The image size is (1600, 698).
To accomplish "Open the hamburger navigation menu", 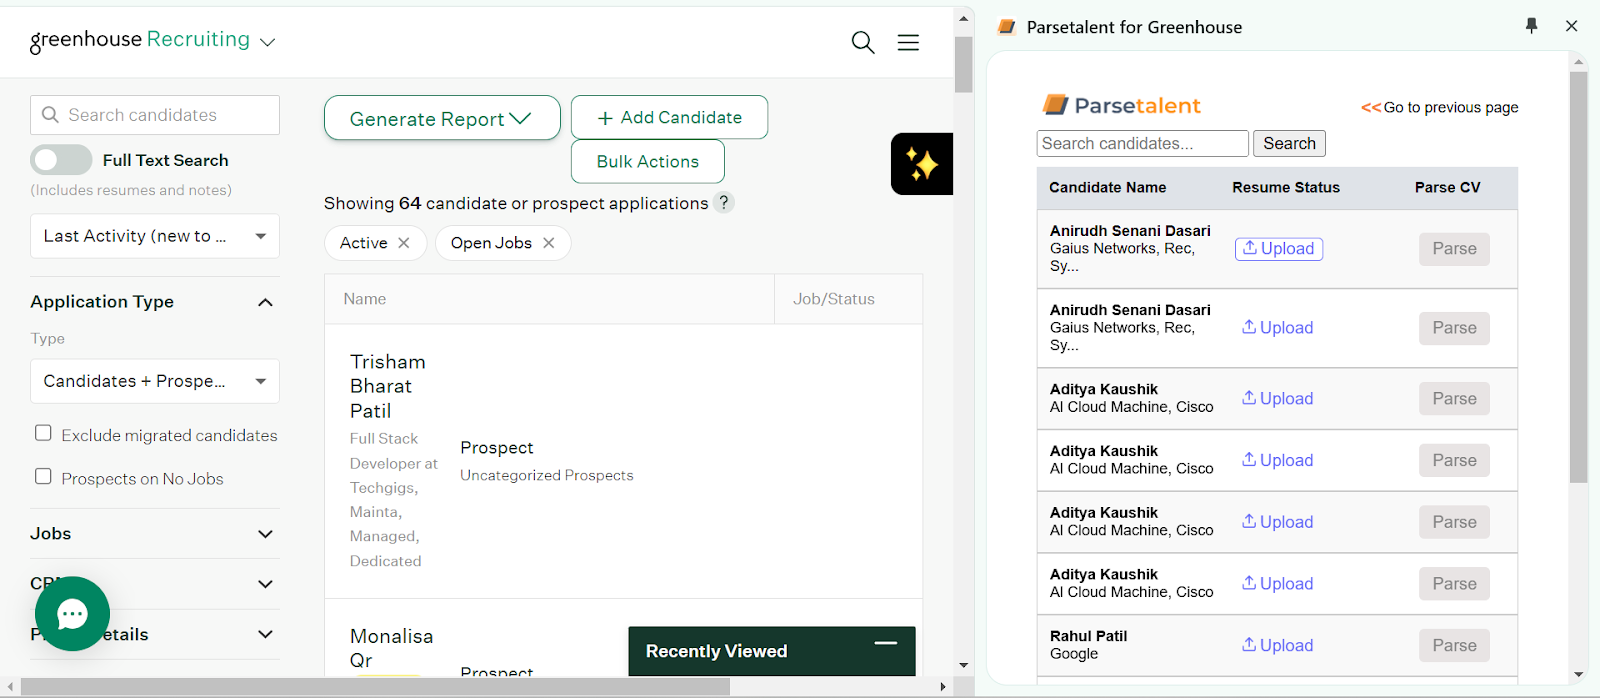I will click(908, 42).
